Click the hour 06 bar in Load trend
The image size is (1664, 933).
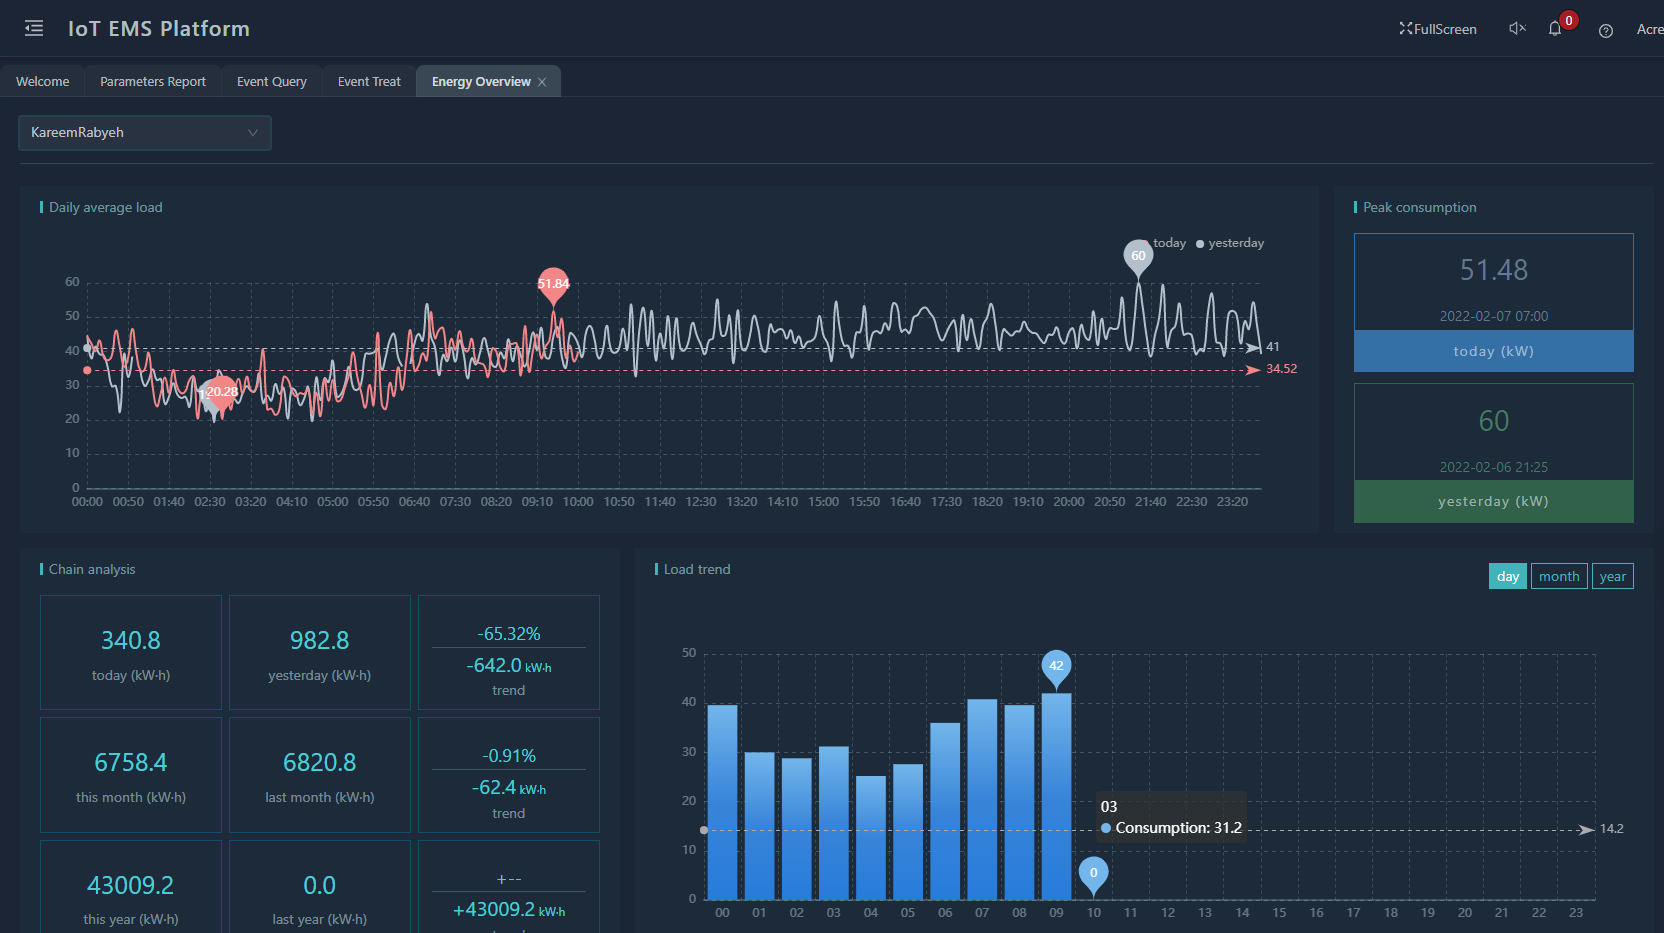[x=945, y=810]
